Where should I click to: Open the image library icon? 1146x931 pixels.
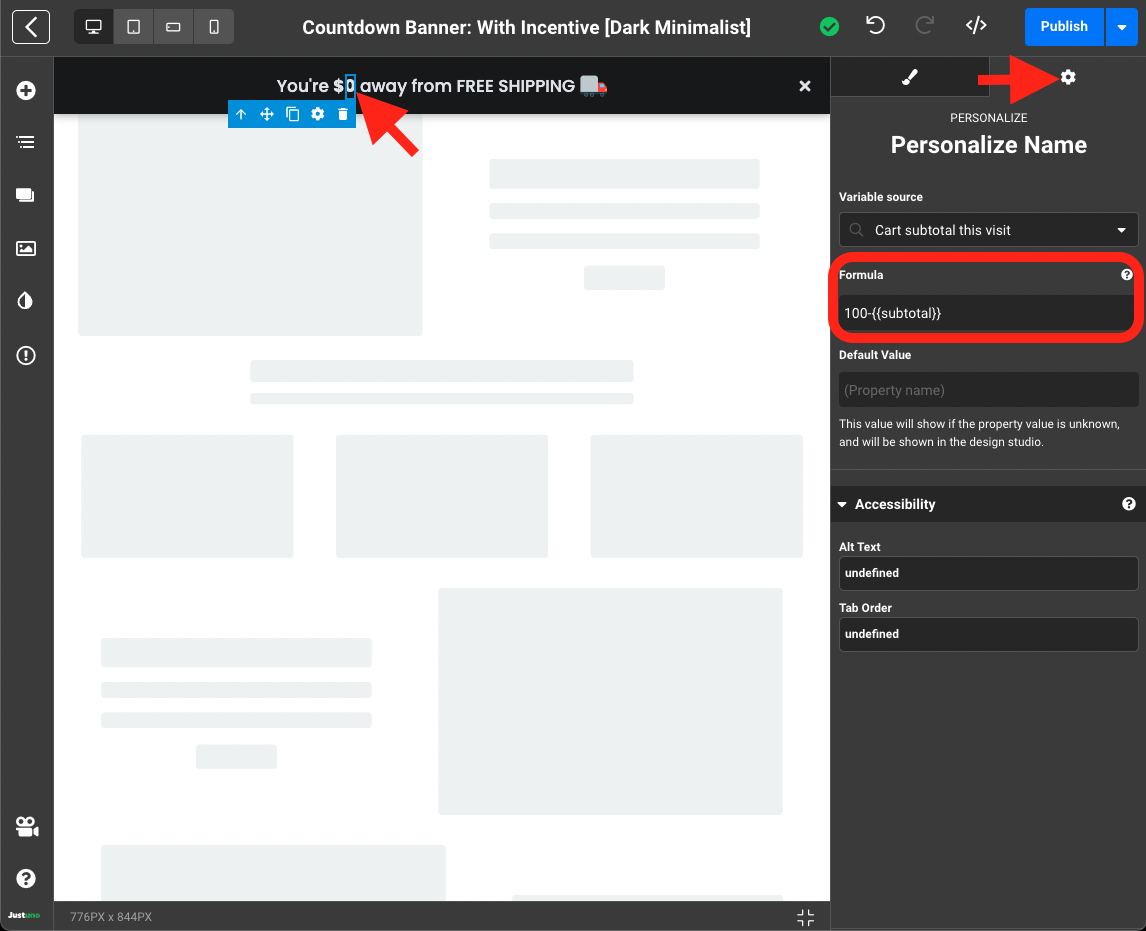pos(26,248)
